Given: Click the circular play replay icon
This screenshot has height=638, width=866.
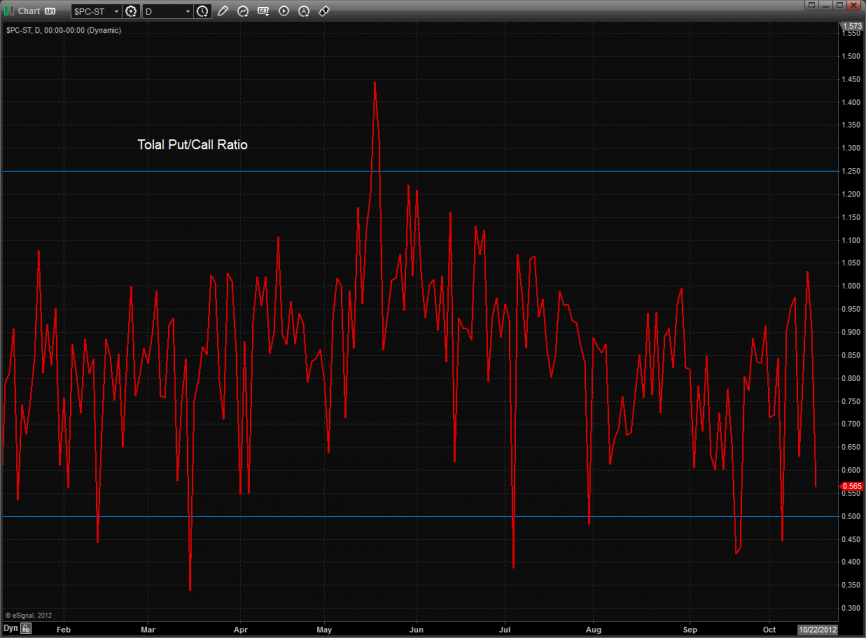Looking at the screenshot, I should coord(284,11).
